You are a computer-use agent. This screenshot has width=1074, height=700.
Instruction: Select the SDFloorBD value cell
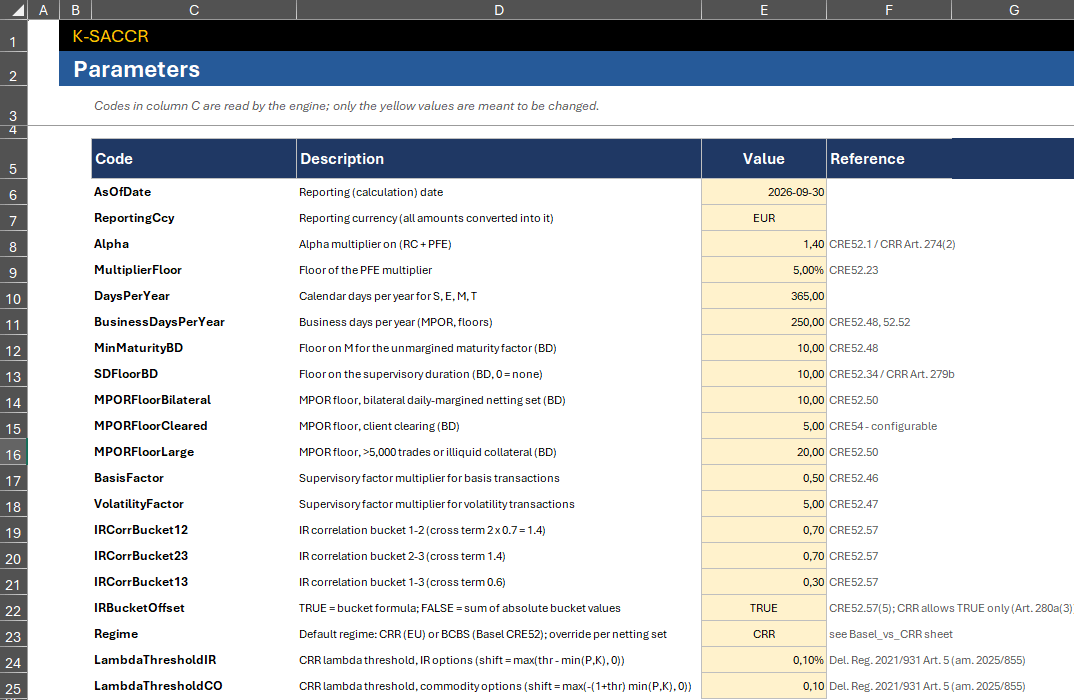click(764, 374)
